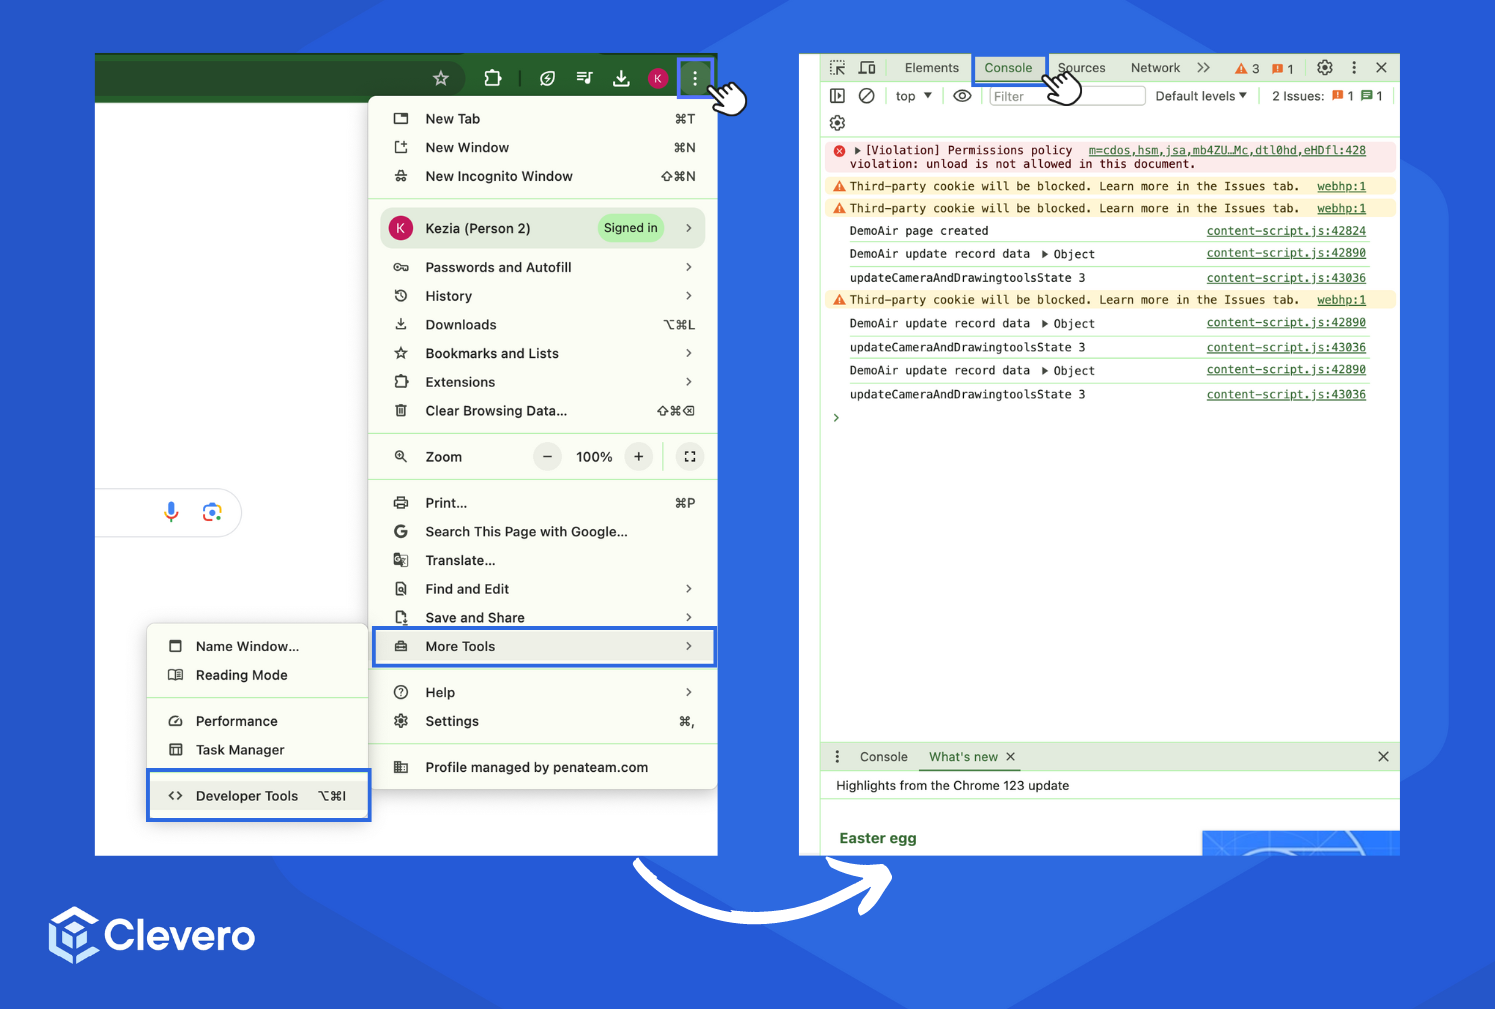Zoom in with the plus button
Image resolution: width=1495 pixels, height=1009 pixels.
[639, 457]
